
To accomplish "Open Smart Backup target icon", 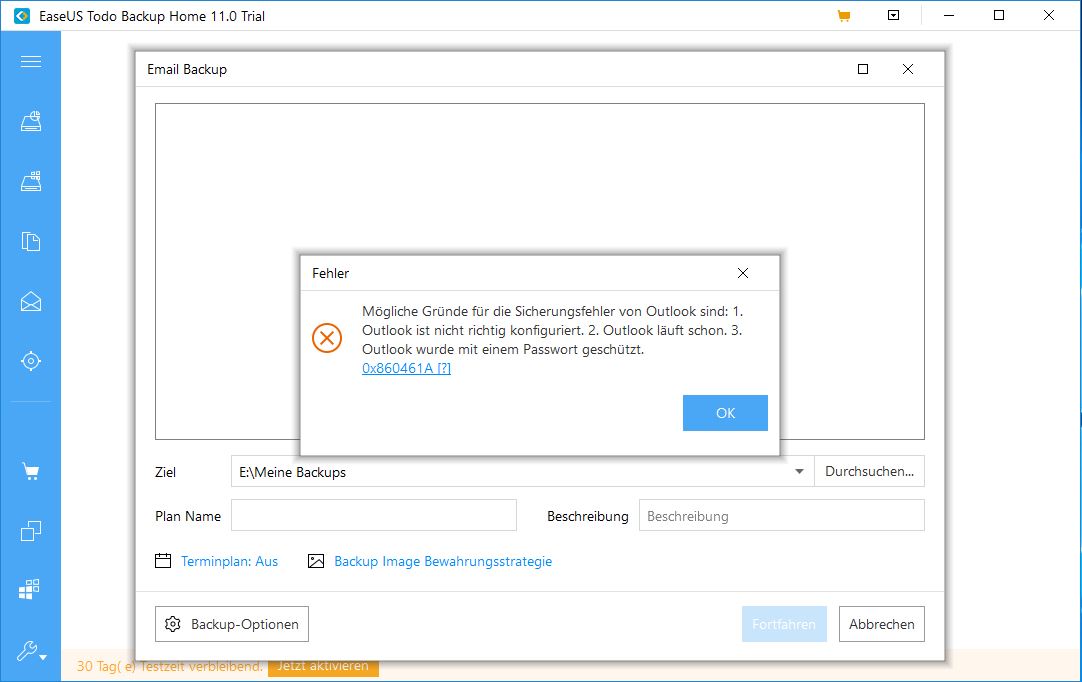I will (30, 361).
